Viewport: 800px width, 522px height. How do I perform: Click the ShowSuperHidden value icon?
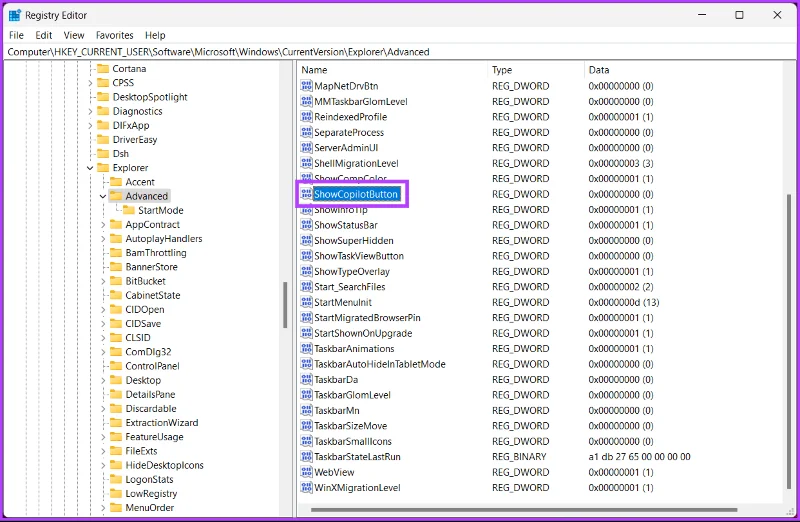click(306, 240)
